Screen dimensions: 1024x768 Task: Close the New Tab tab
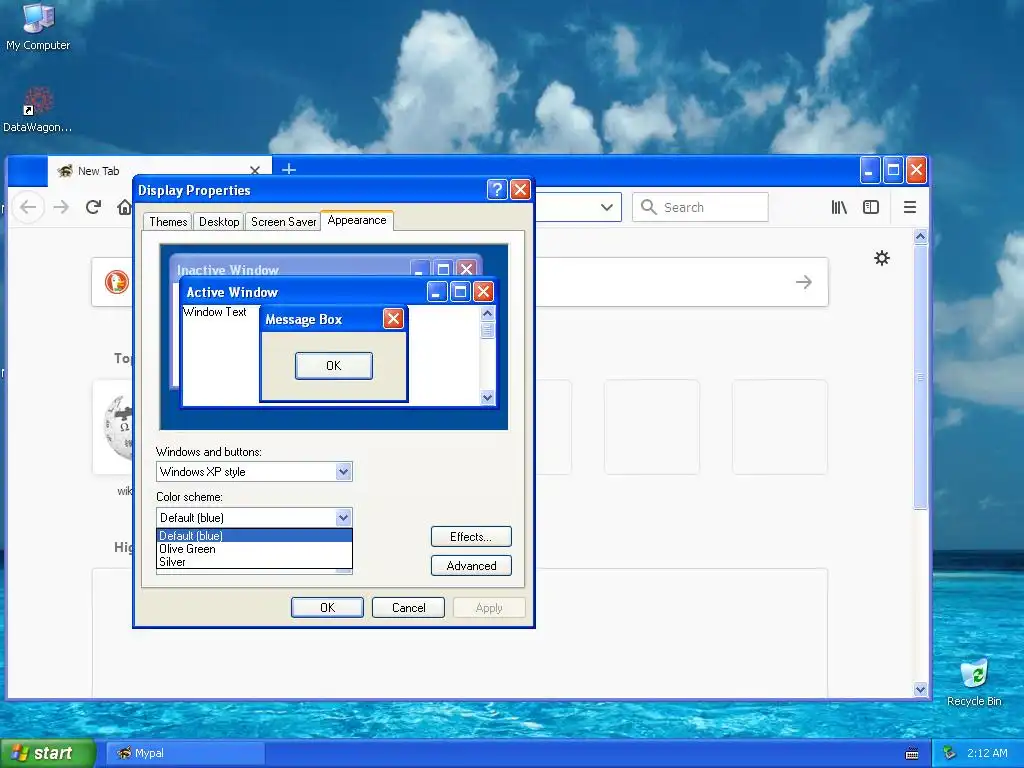(255, 170)
